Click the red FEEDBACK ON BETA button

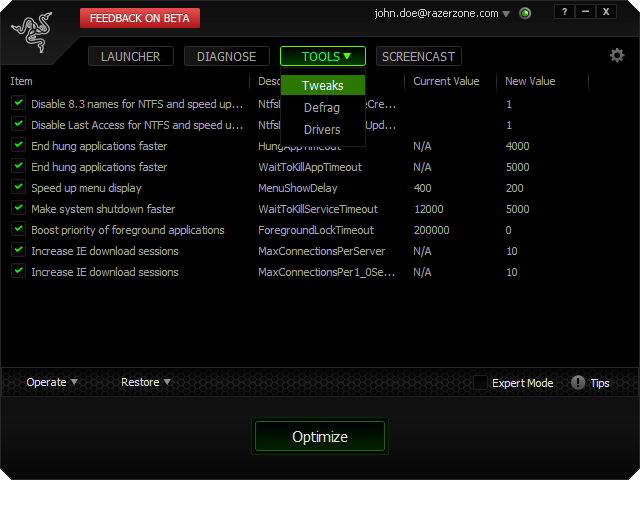[140, 18]
